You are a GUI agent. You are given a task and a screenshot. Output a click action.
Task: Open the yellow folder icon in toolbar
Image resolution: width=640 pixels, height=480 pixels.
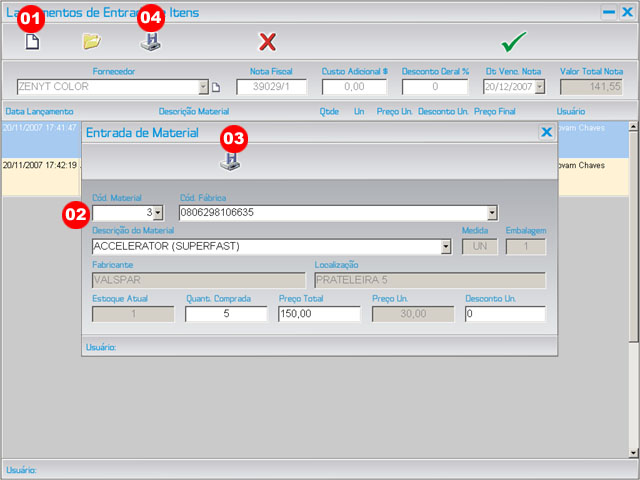pos(92,42)
